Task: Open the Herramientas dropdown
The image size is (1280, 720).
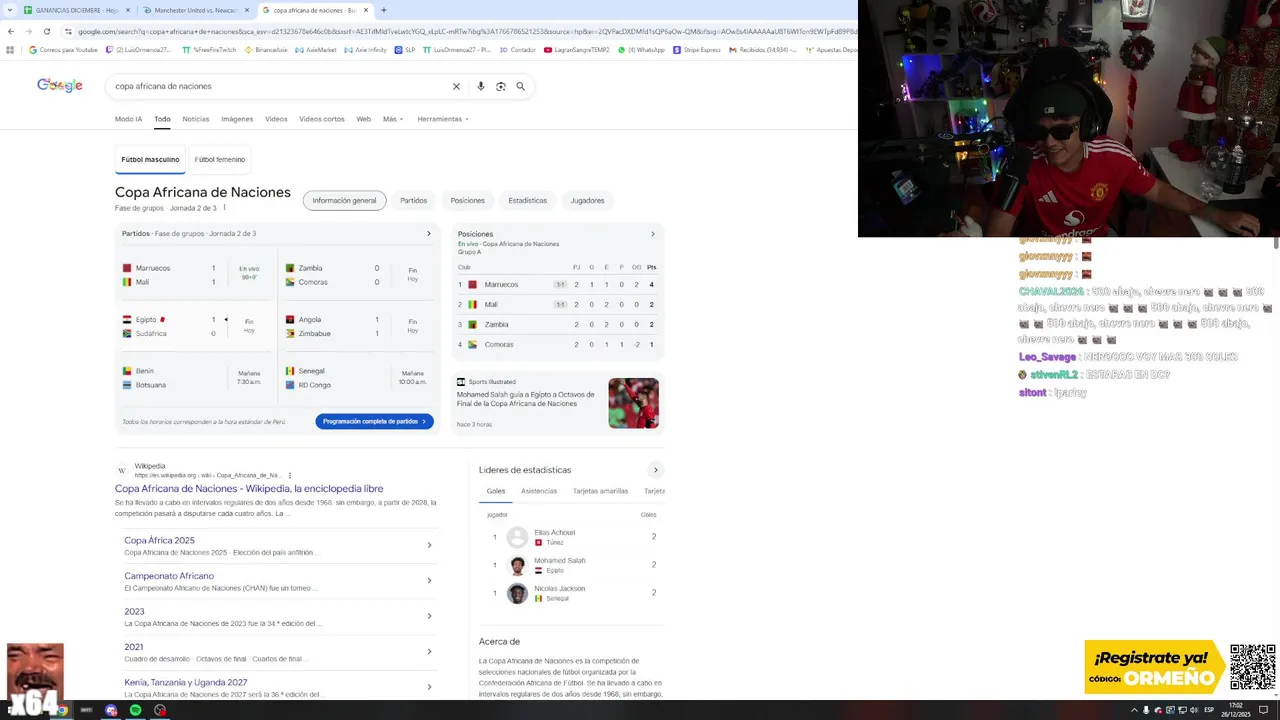Action: [x=443, y=119]
